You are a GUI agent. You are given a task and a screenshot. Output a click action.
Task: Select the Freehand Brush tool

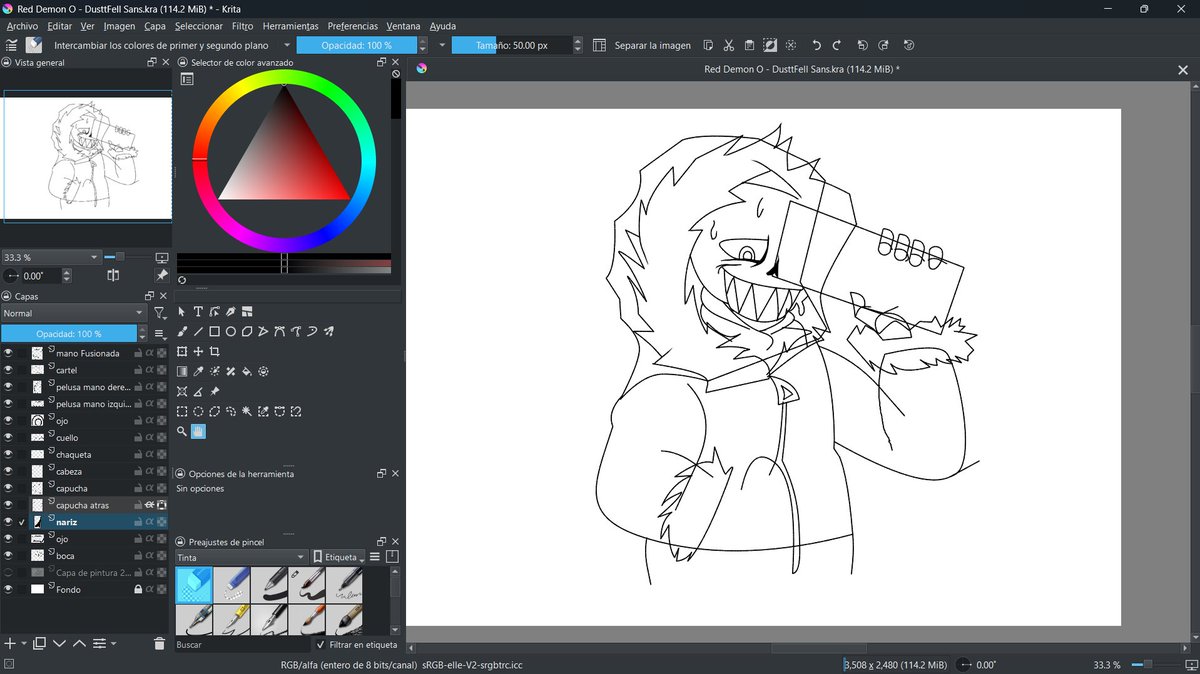tap(182, 332)
